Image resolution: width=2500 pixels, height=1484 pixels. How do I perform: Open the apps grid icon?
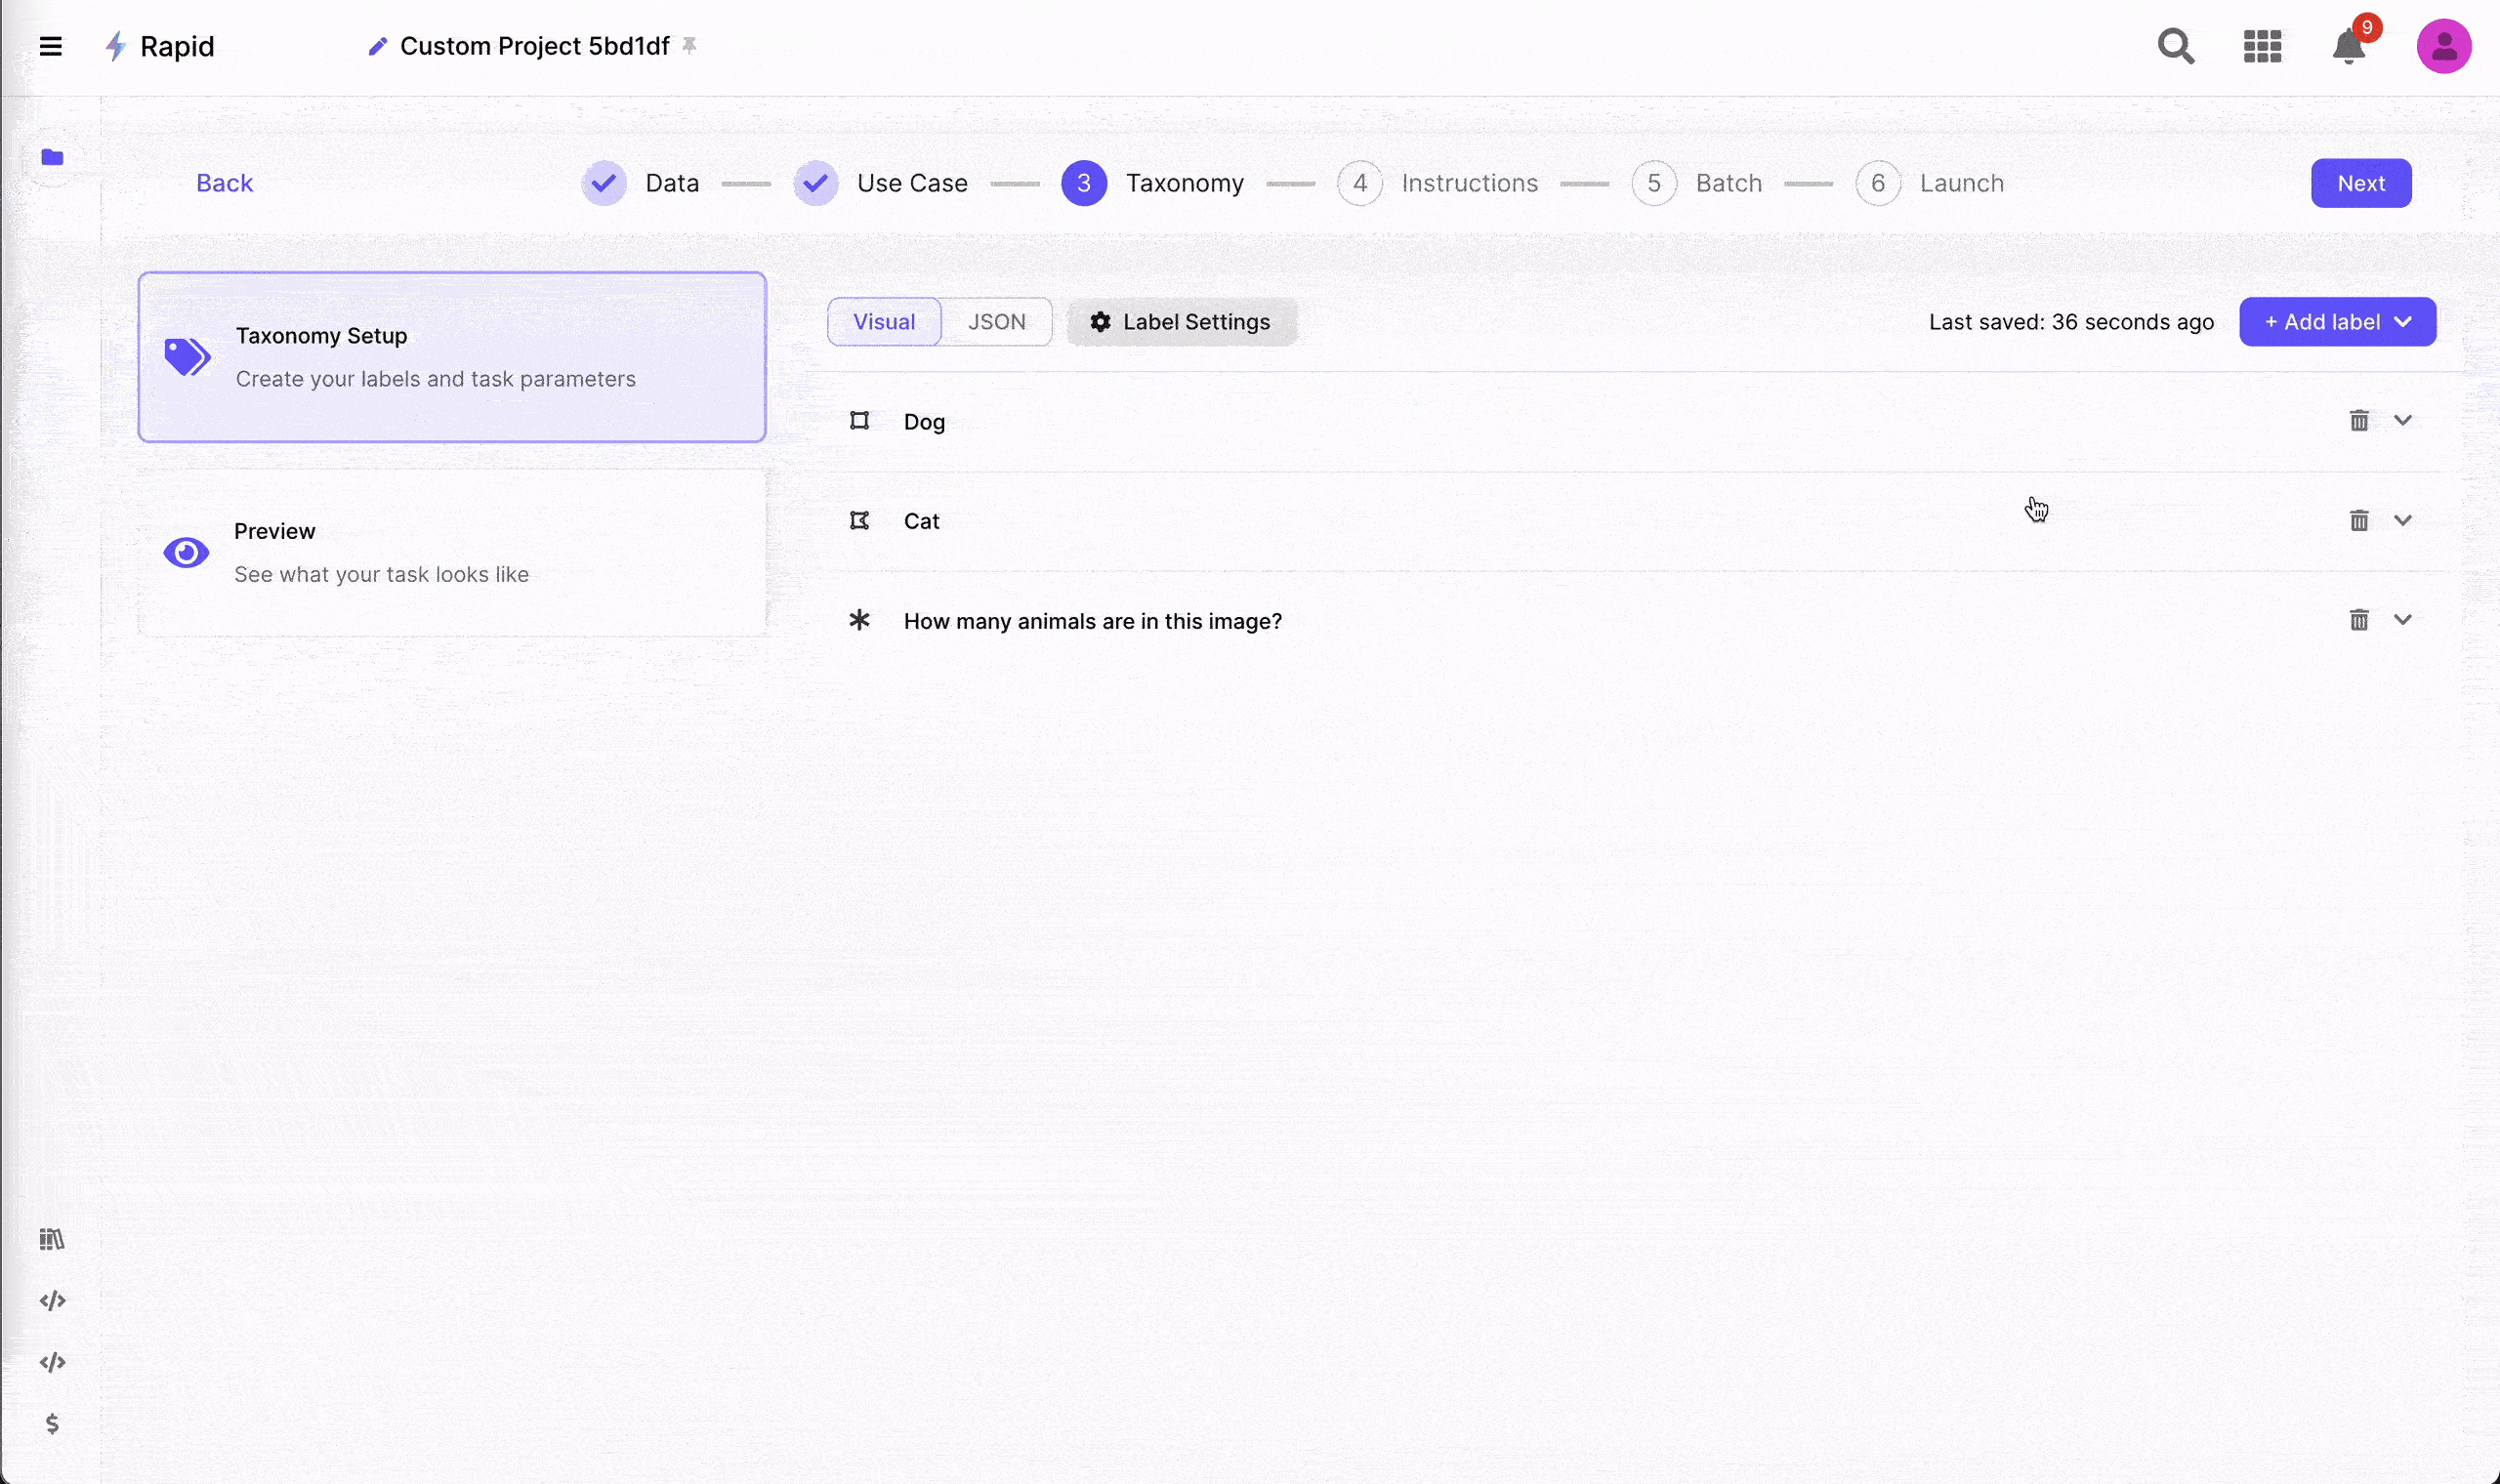[2262, 46]
